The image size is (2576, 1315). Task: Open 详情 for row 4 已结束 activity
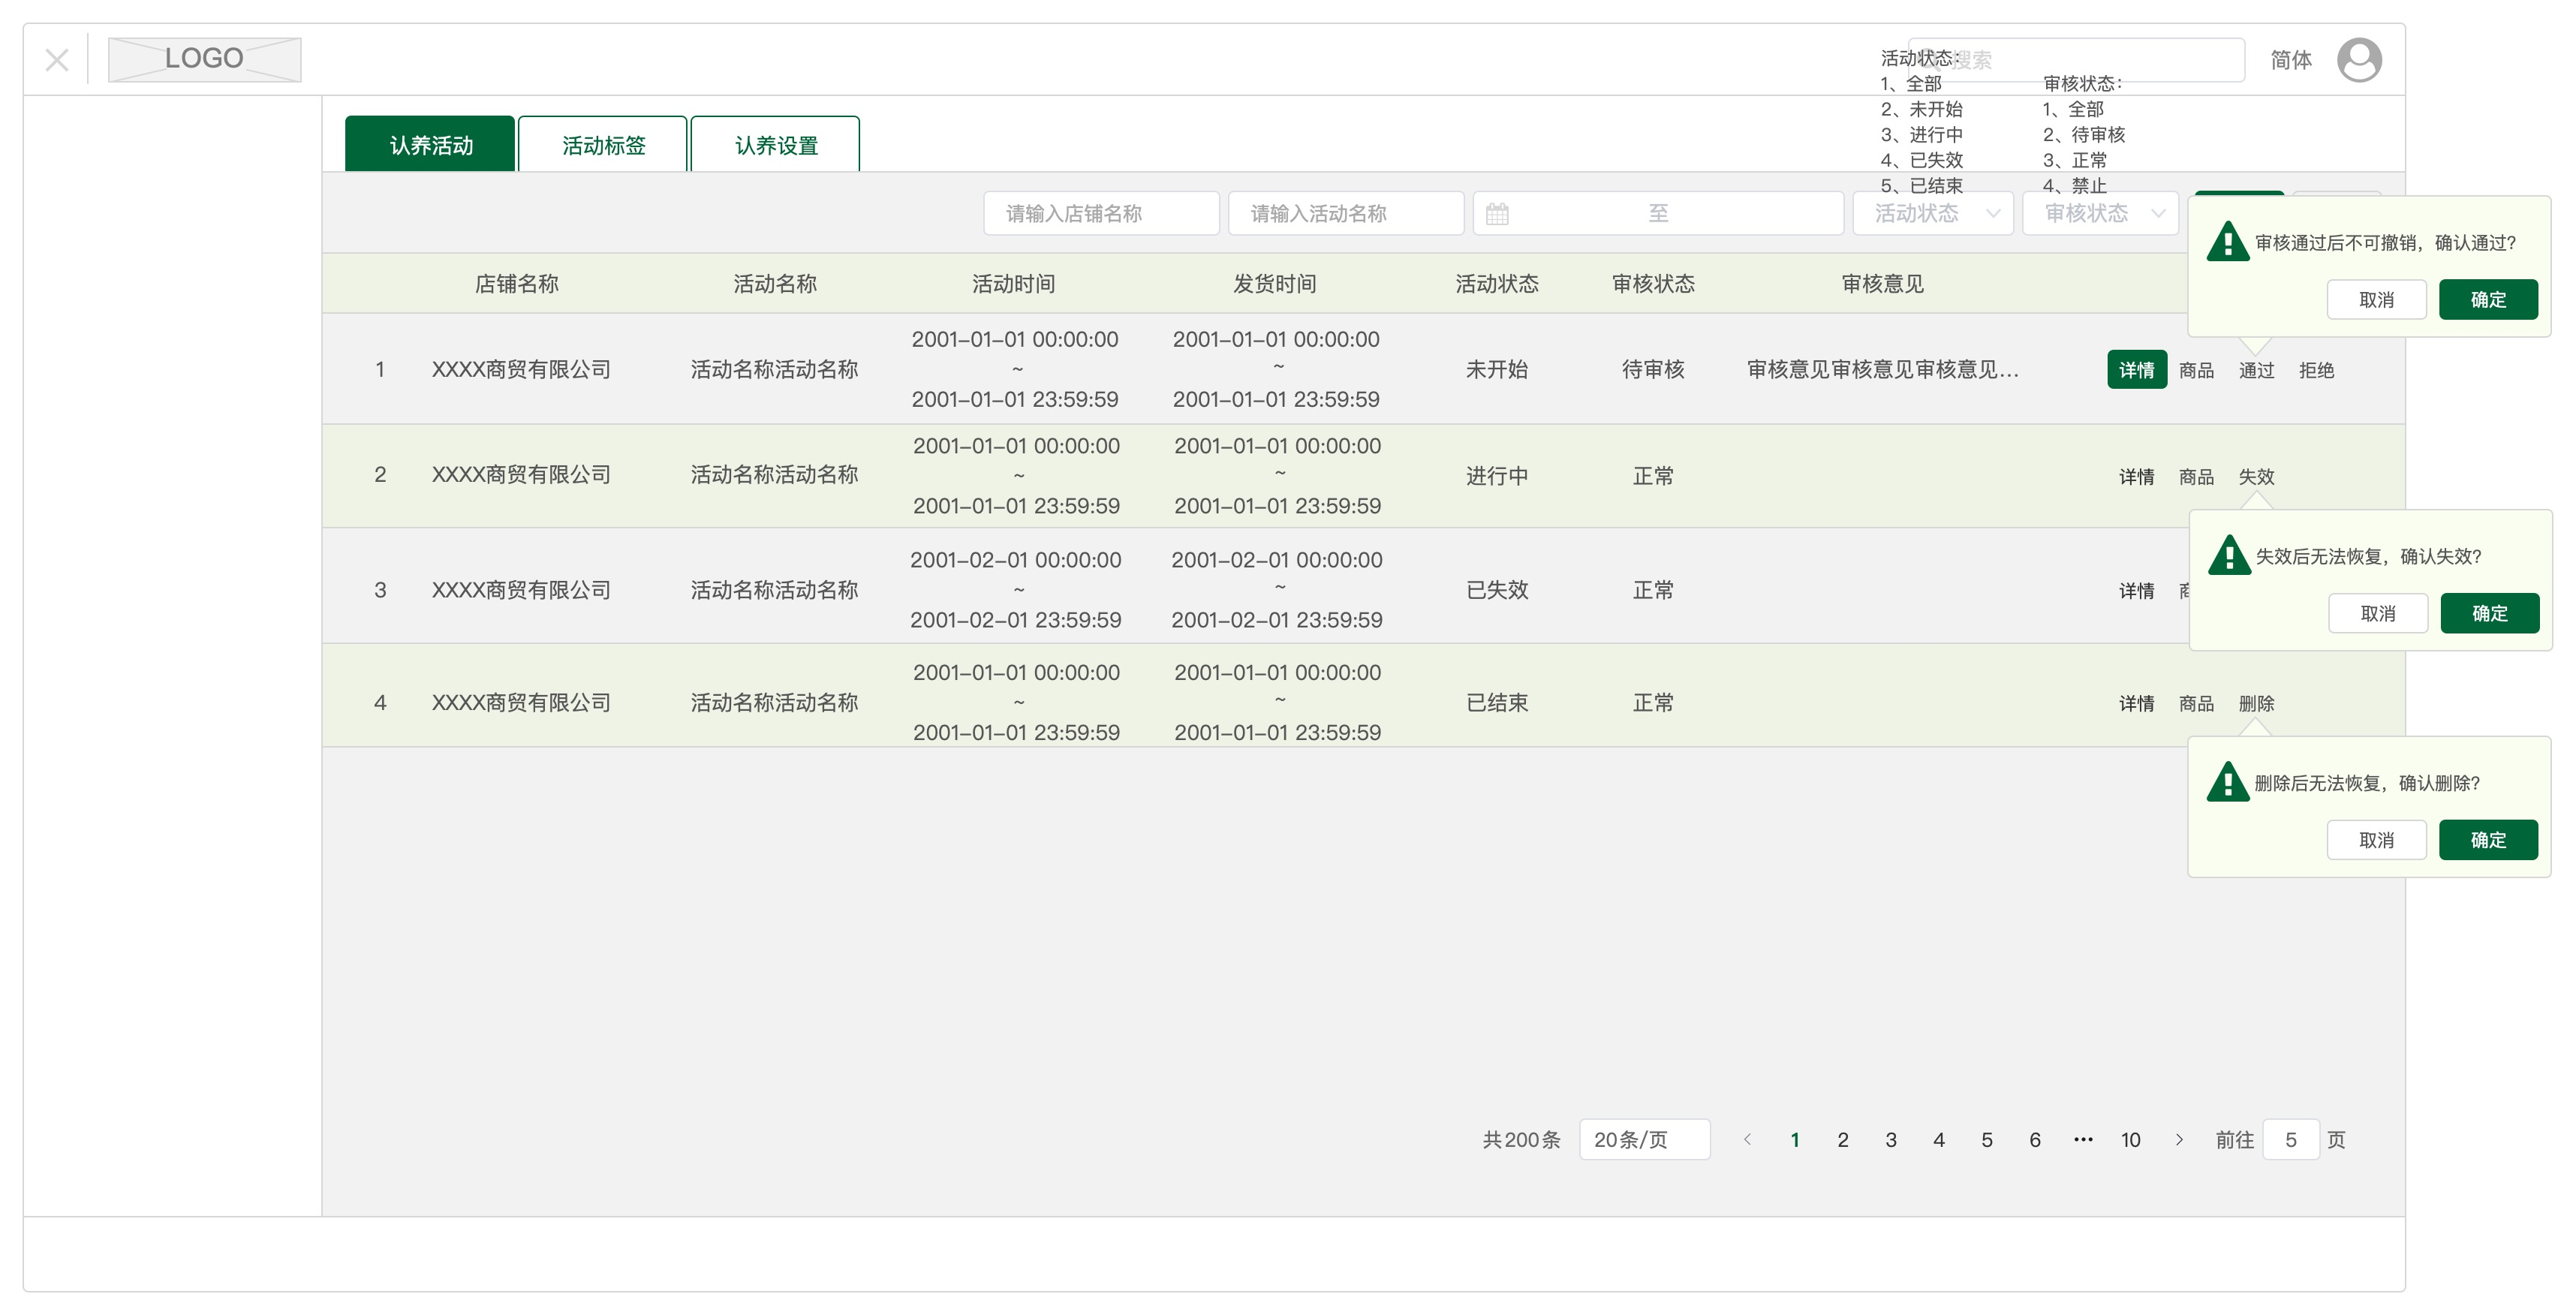coord(2137,704)
